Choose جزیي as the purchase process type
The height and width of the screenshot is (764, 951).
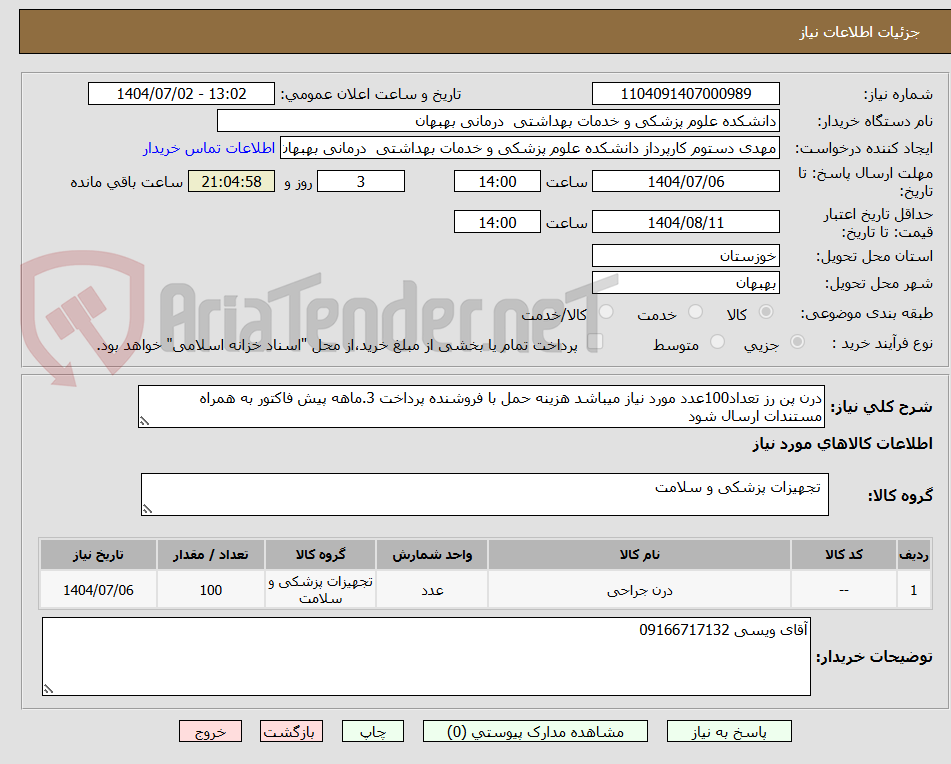click(797, 341)
